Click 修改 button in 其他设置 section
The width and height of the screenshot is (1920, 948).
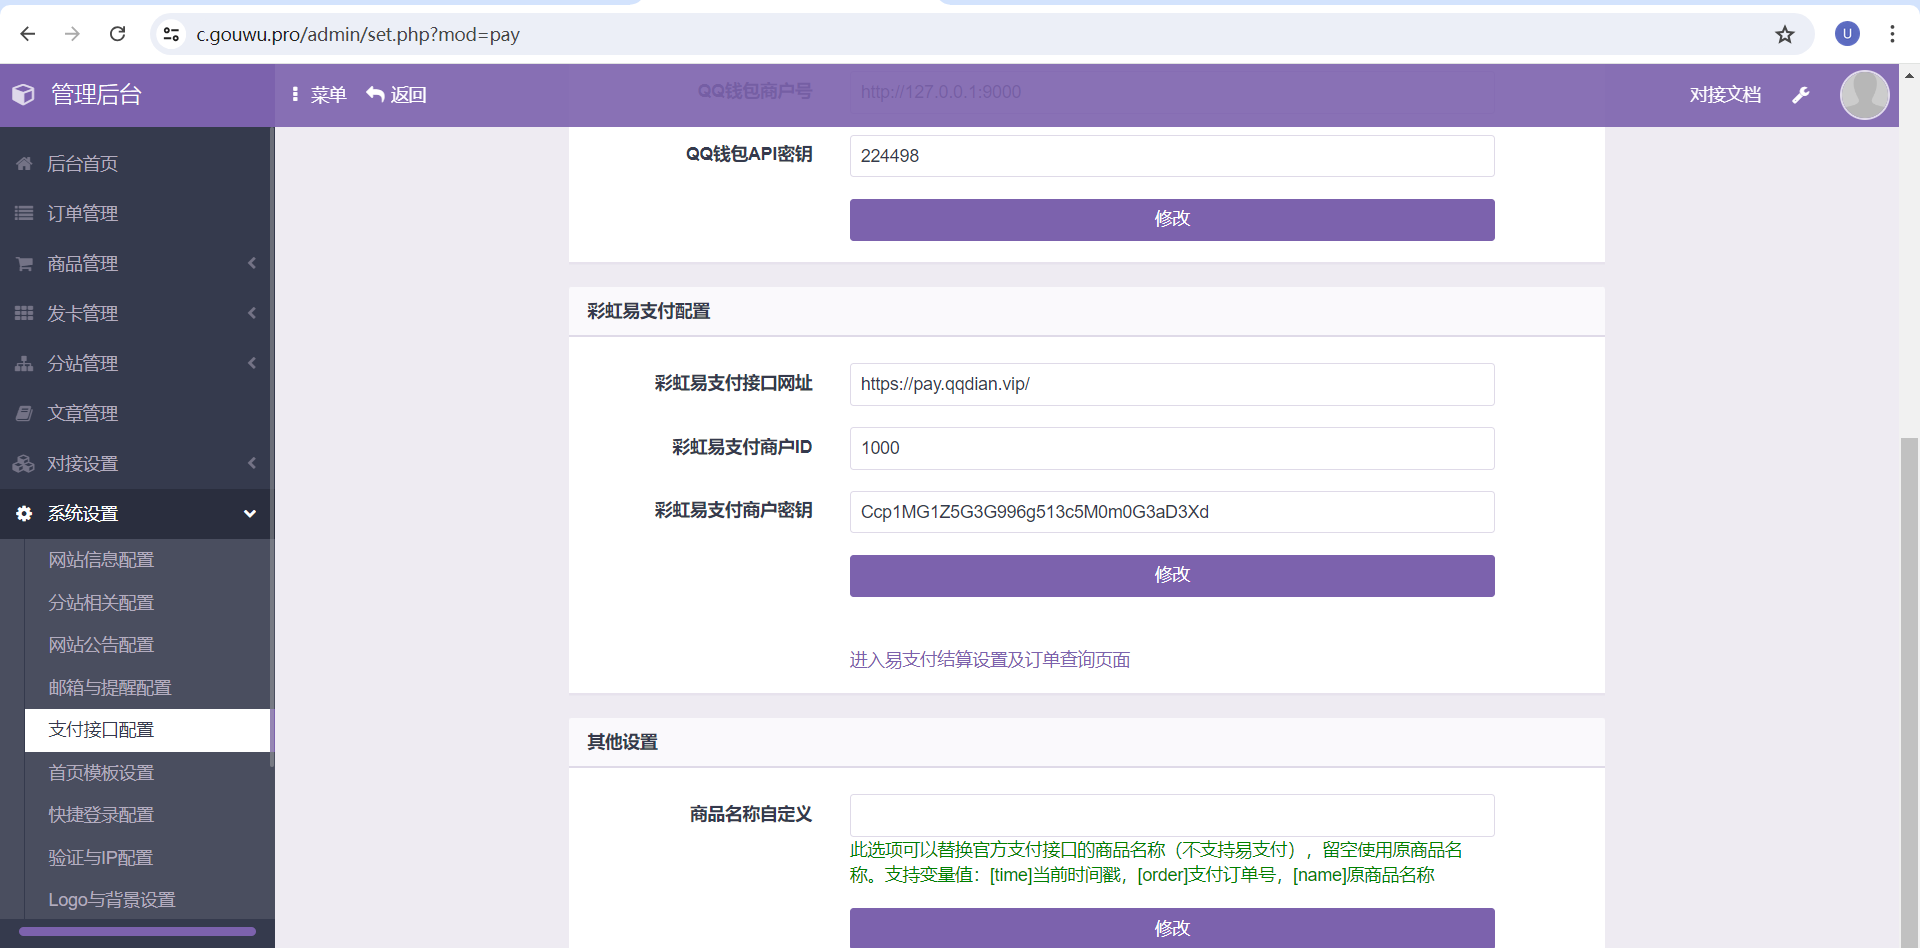click(x=1172, y=928)
